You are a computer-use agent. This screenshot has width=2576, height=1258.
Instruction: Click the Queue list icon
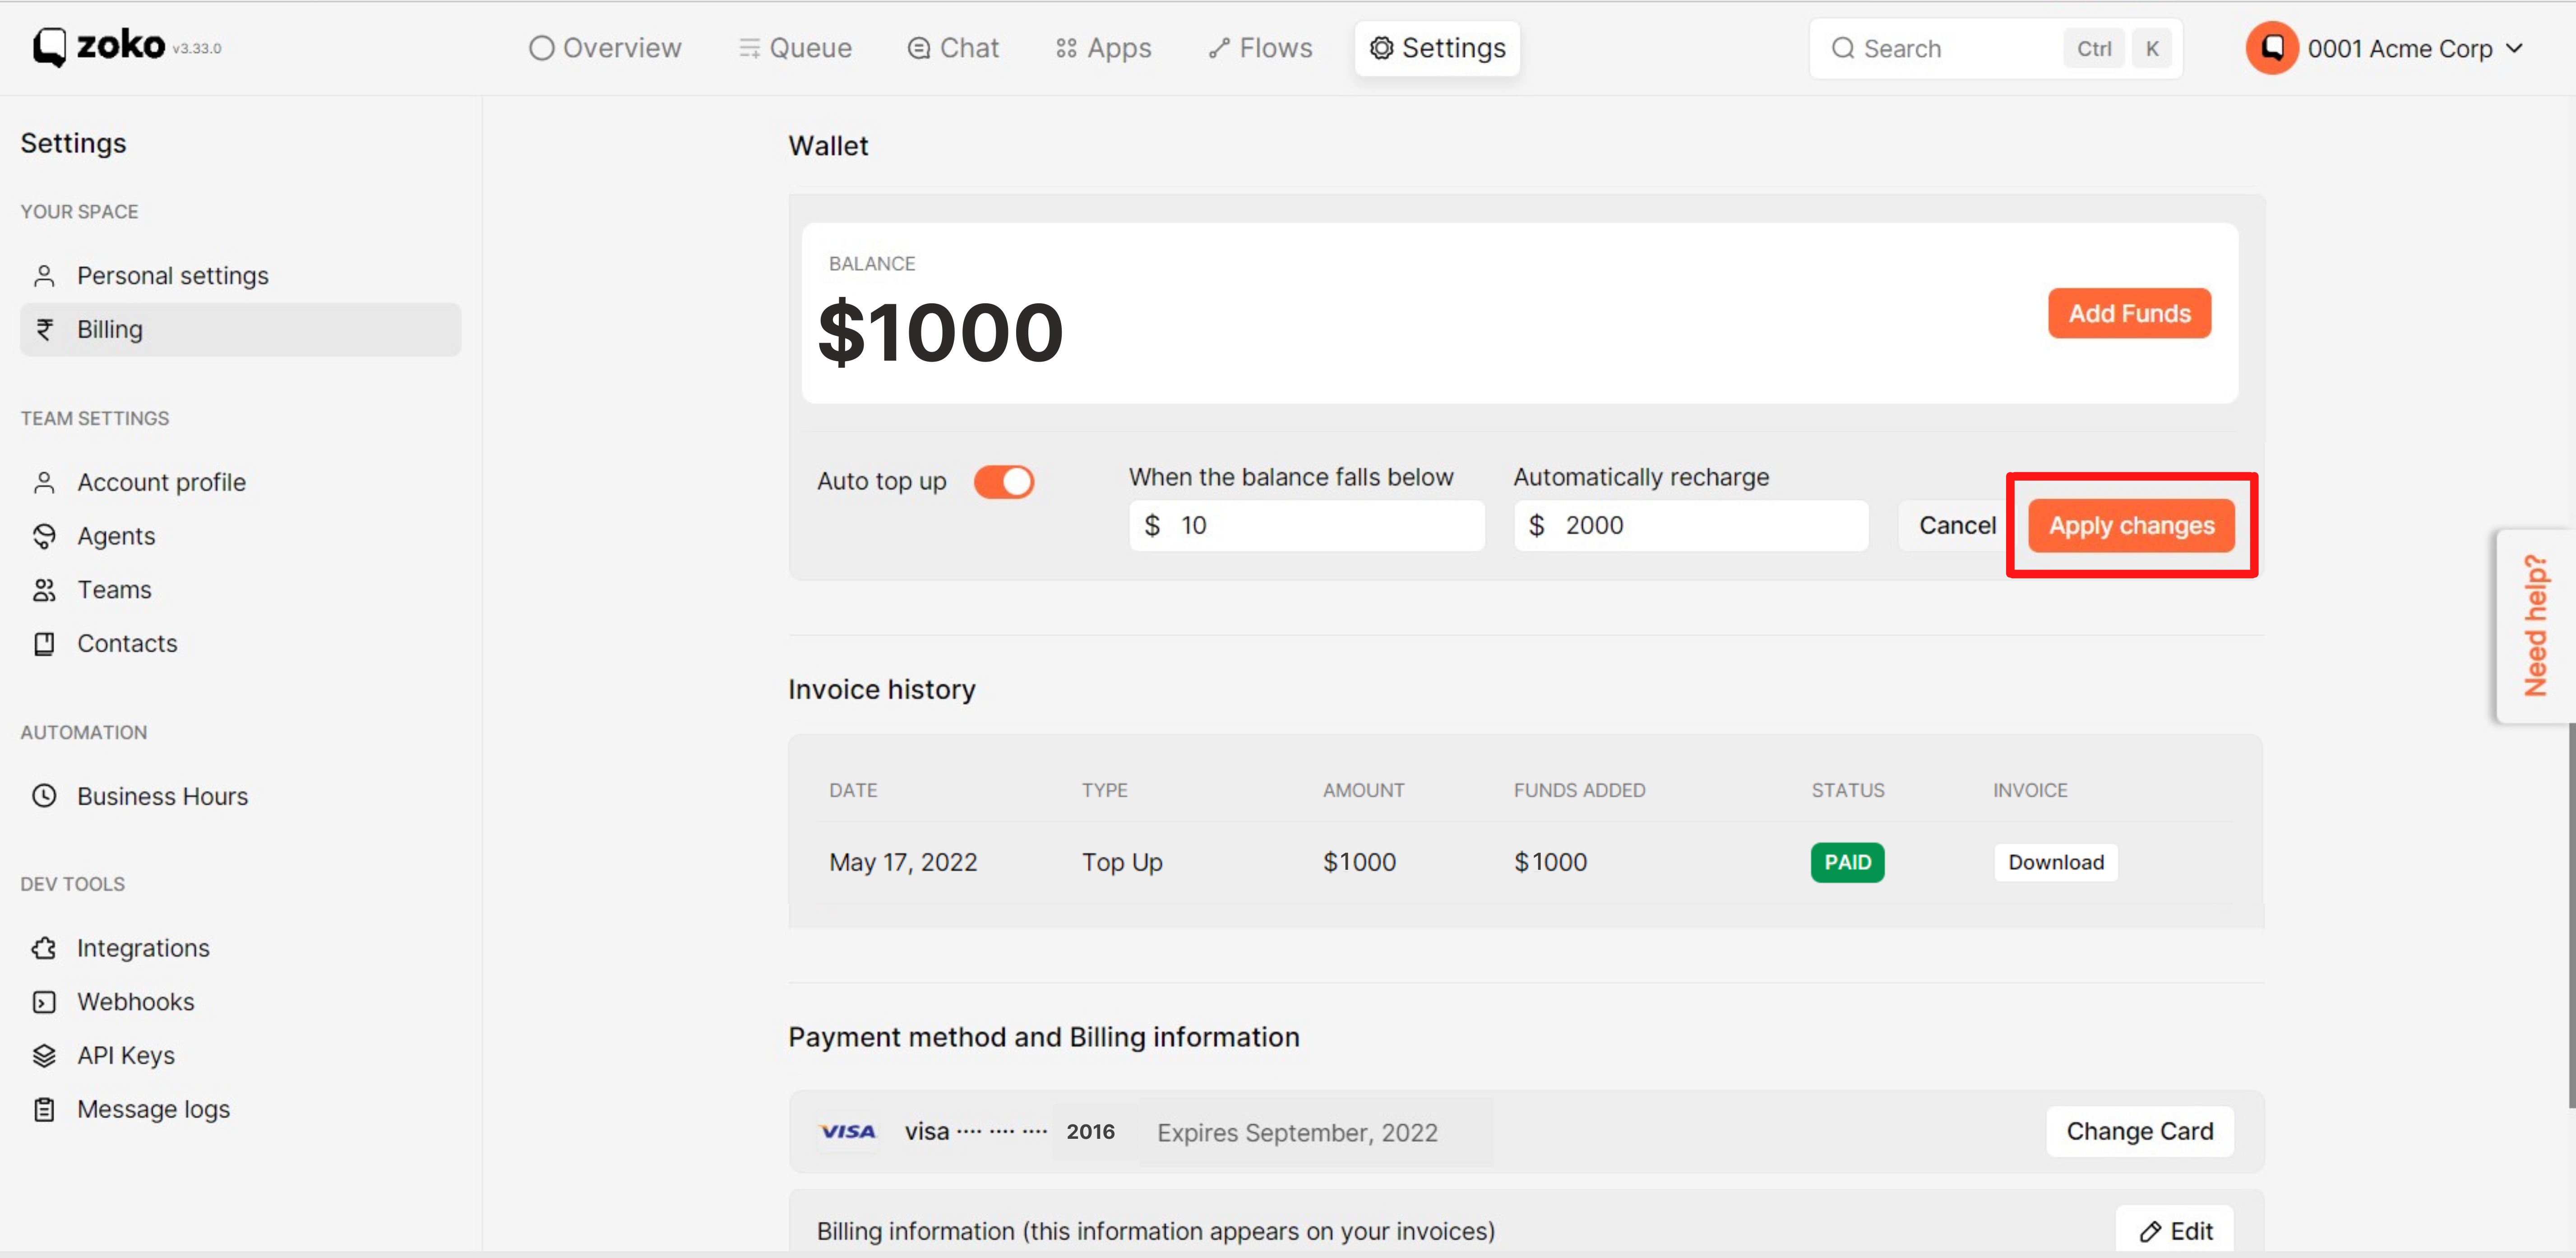click(x=749, y=48)
